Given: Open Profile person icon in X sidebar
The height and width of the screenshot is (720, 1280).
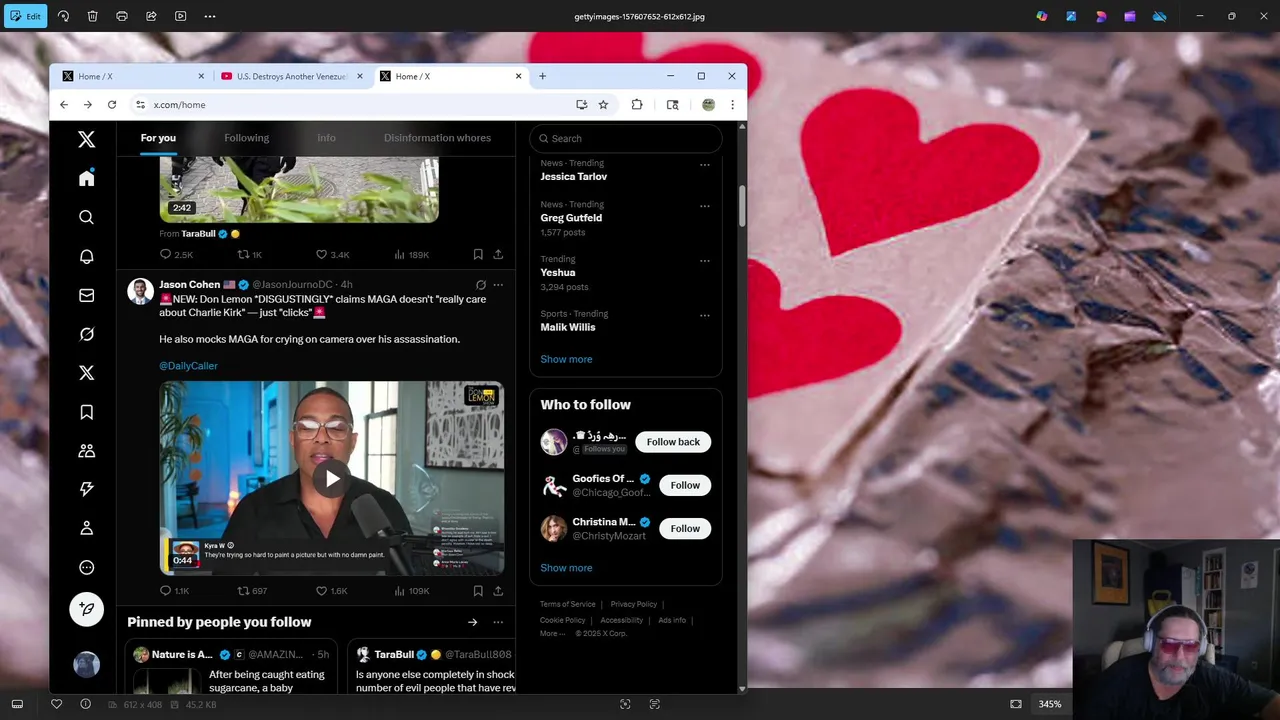Looking at the screenshot, I should click(x=87, y=528).
